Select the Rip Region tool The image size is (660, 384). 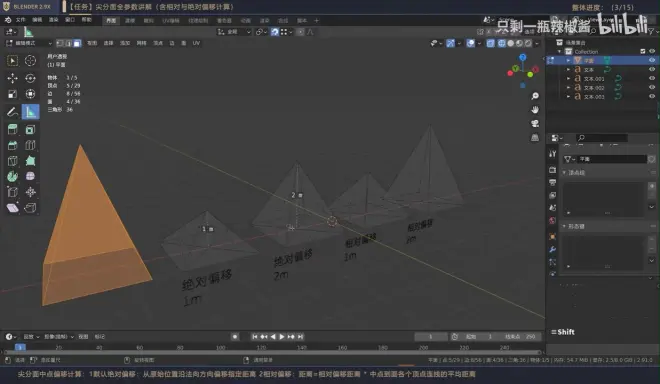tap(30, 208)
